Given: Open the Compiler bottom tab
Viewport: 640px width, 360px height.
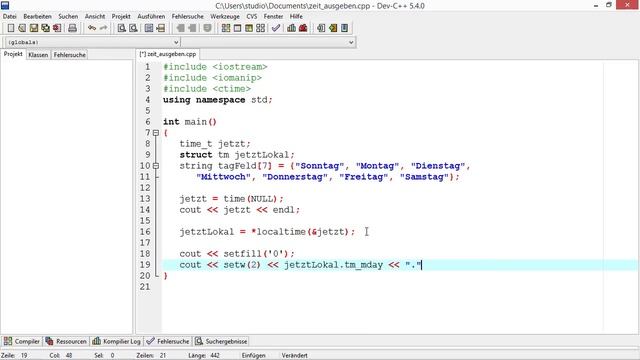Looking at the screenshot, I should coord(22,341).
